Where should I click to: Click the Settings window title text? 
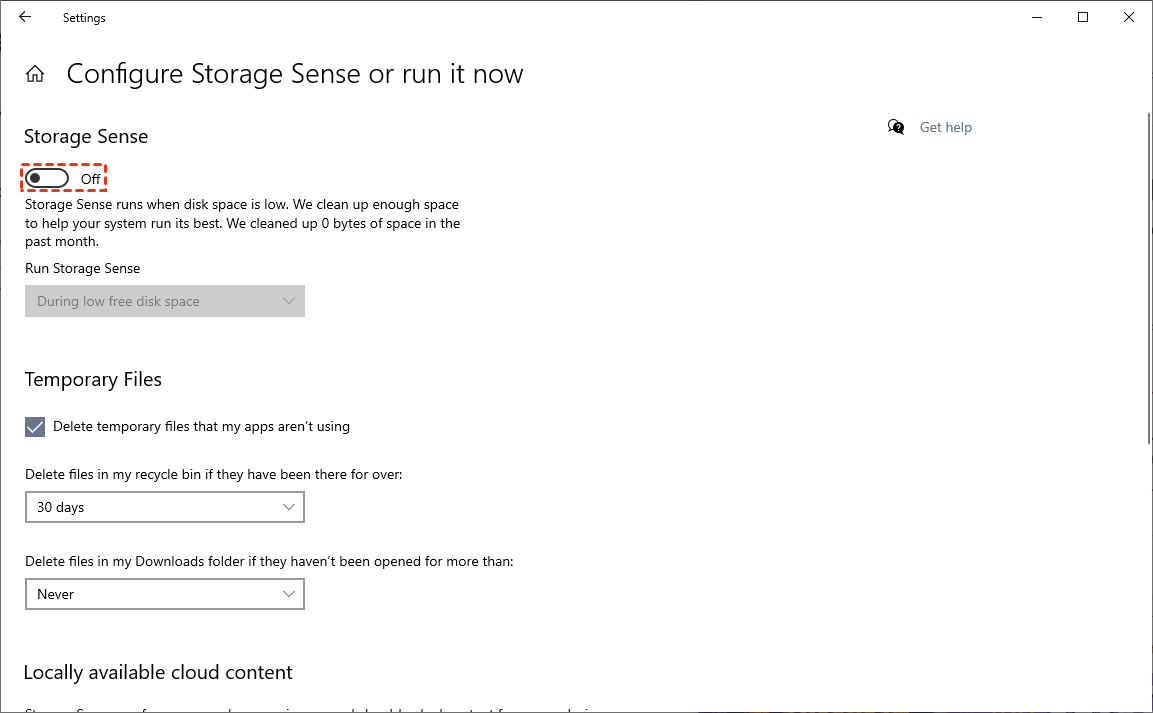(x=84, y=18)
